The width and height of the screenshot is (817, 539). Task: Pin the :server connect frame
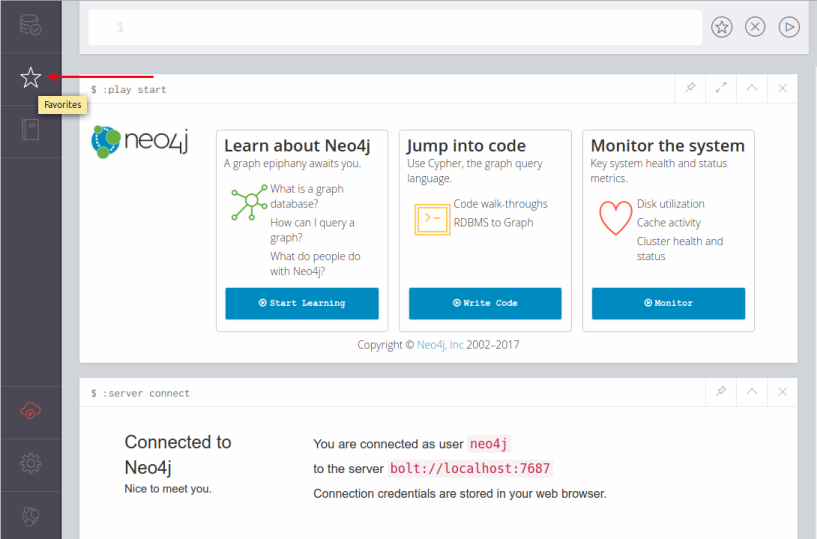pyautogui.click(x=721, y=393)
